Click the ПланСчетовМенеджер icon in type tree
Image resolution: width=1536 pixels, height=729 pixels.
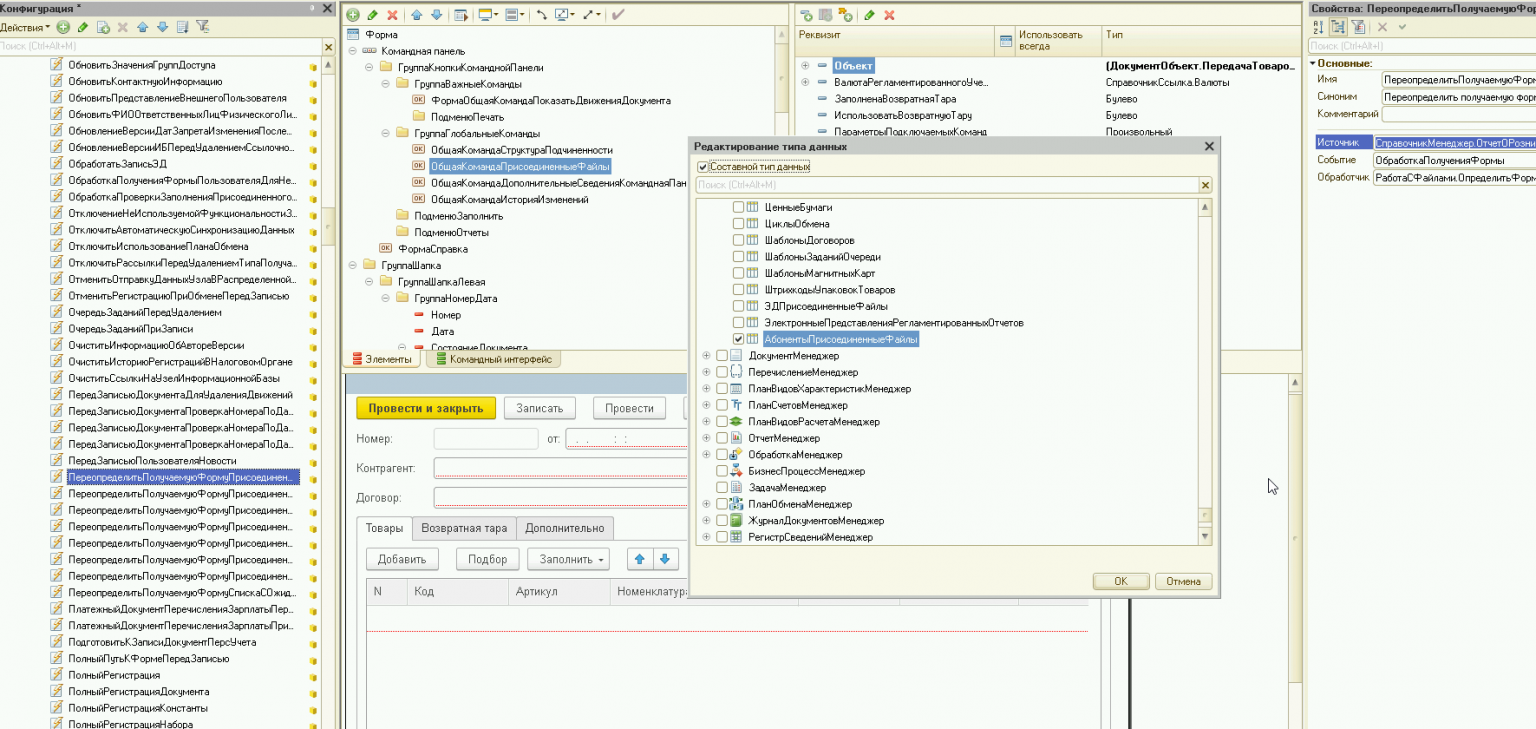(x=736, y=405)
